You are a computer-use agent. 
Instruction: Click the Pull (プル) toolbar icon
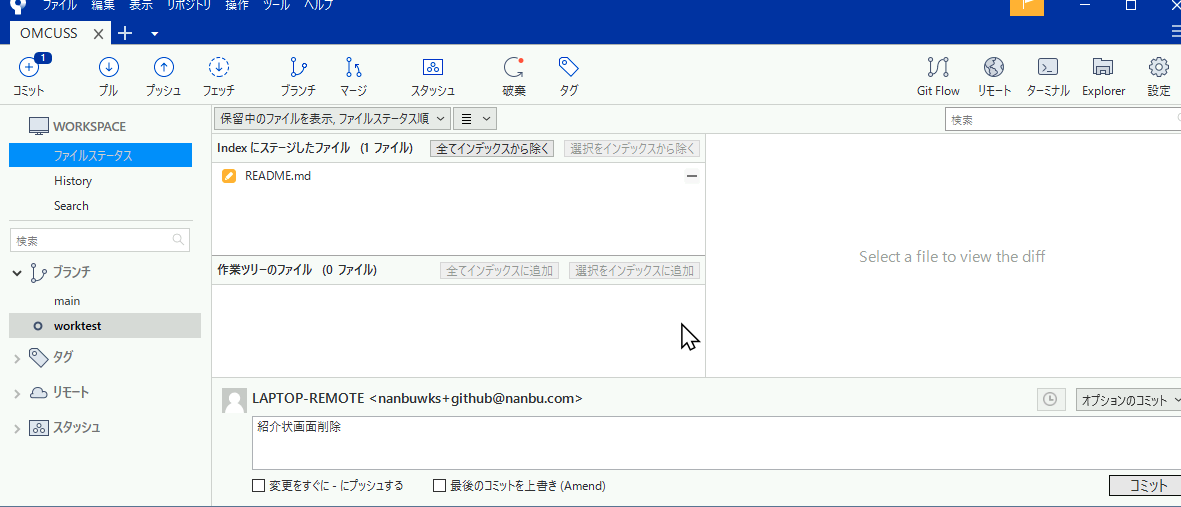pos(108,68)
